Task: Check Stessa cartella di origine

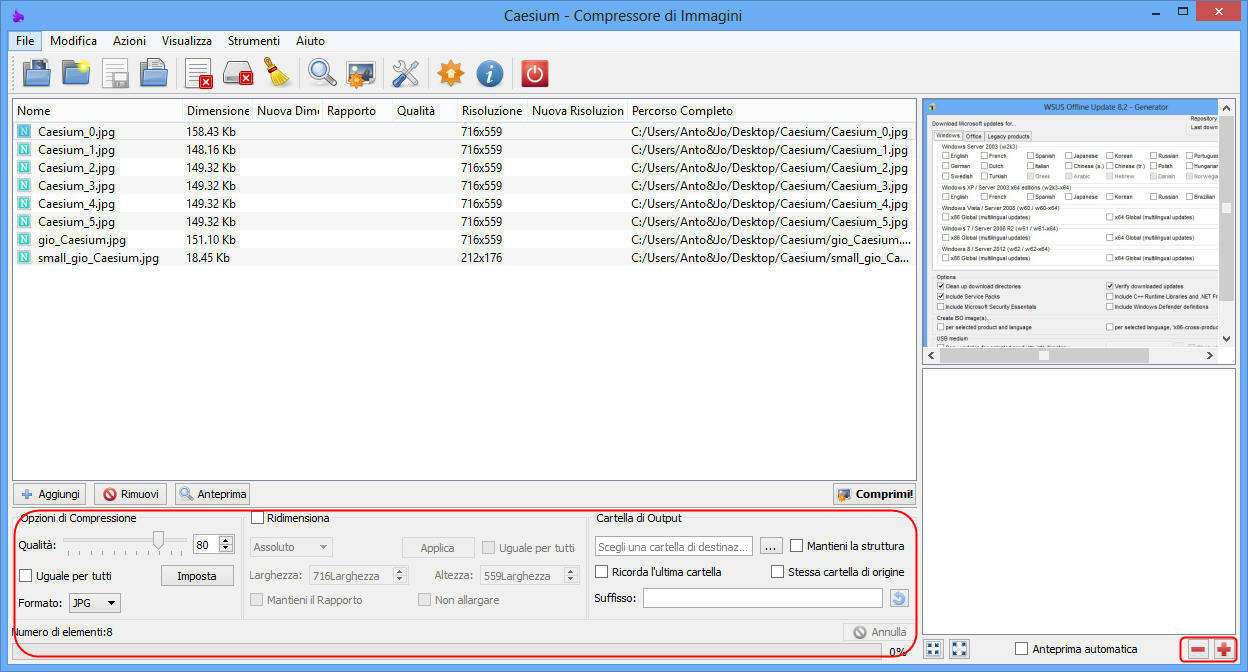Action: click(x=777, y=572)
